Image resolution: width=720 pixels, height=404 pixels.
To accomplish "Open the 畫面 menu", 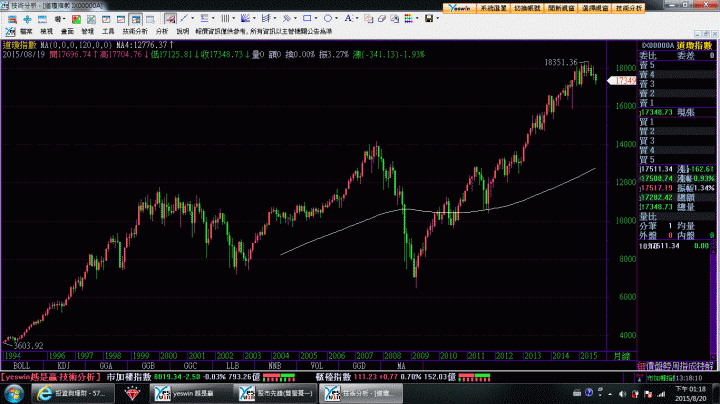I will (67, 31).
